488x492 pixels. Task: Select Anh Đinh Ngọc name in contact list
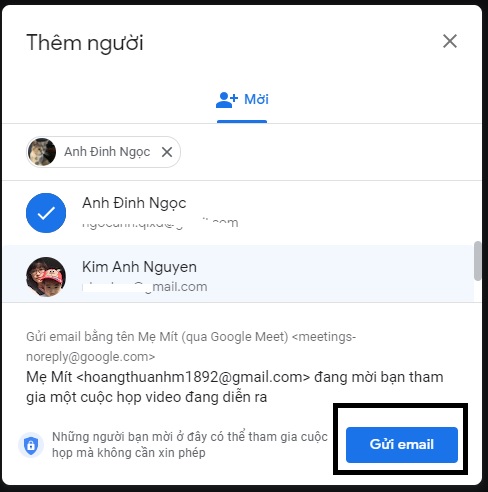pyautogui.click(x=134, y=203)
